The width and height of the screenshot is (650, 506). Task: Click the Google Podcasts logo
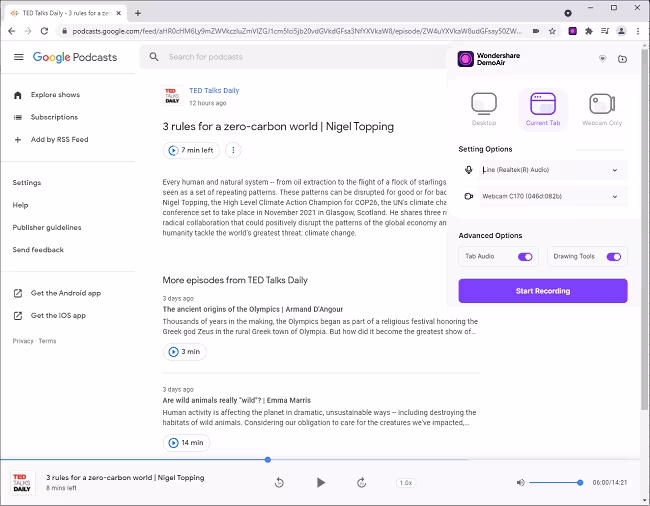coord(75,57)
